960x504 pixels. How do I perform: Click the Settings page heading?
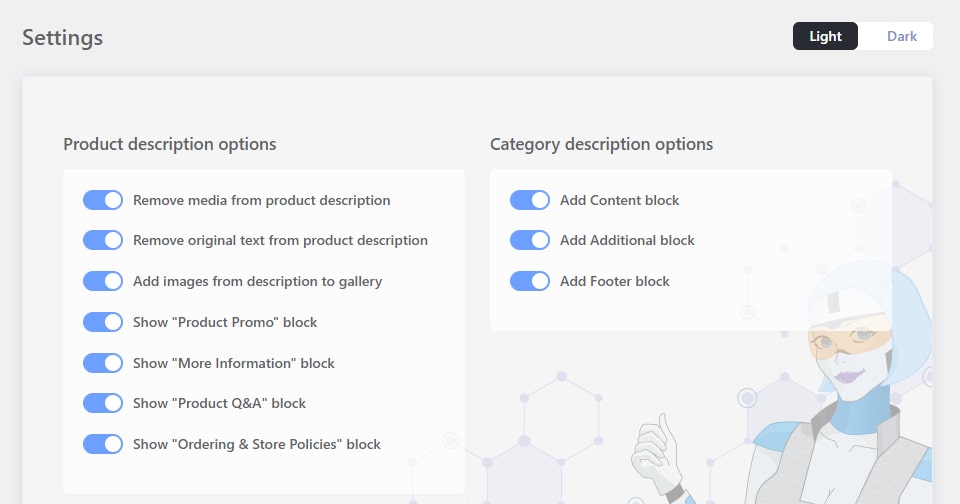click(x=63, y=38)
